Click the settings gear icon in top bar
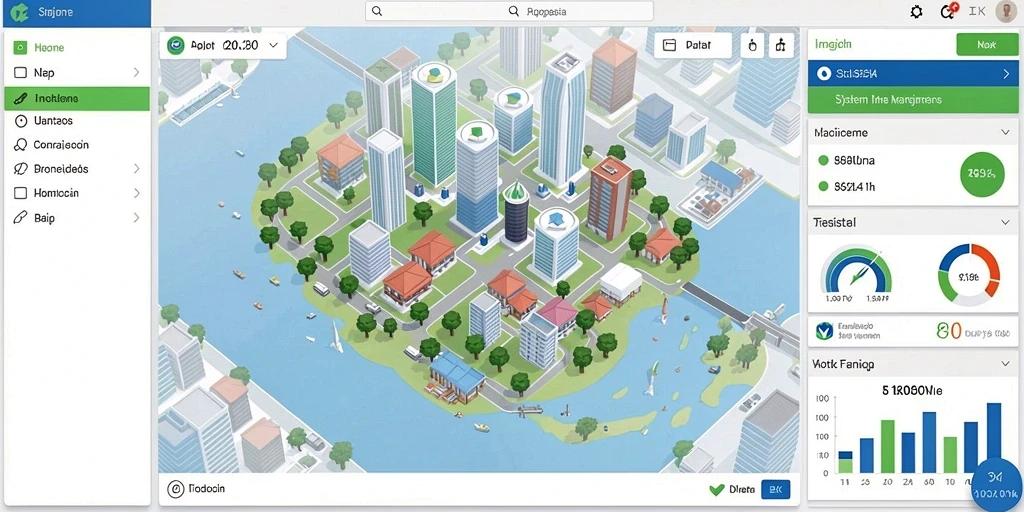Screen dimensions: 1024x512 tap(916, 12)
